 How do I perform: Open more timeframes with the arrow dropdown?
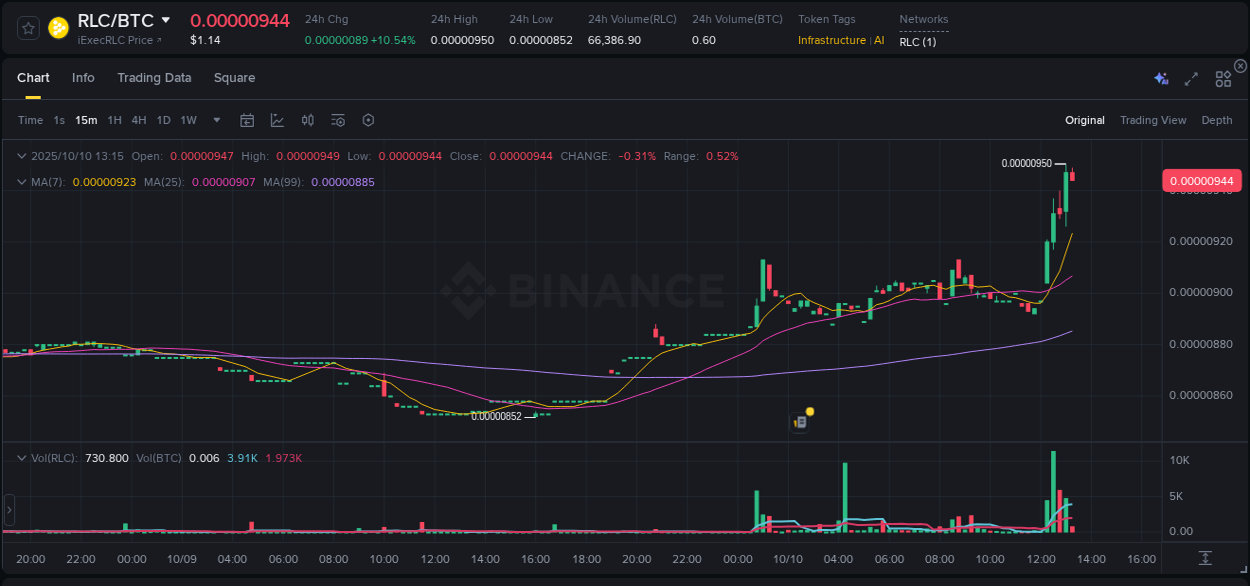tap(215, 120)
